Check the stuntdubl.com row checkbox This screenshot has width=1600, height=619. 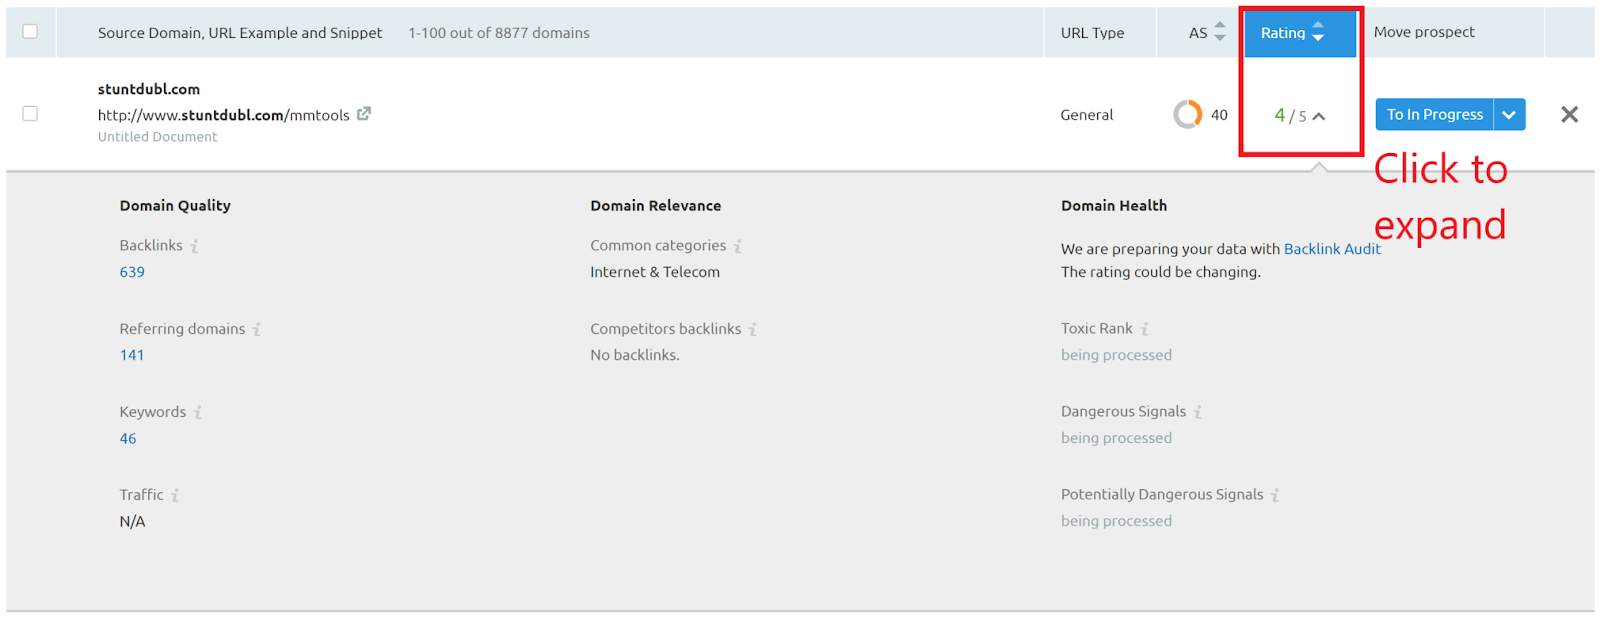30,114
